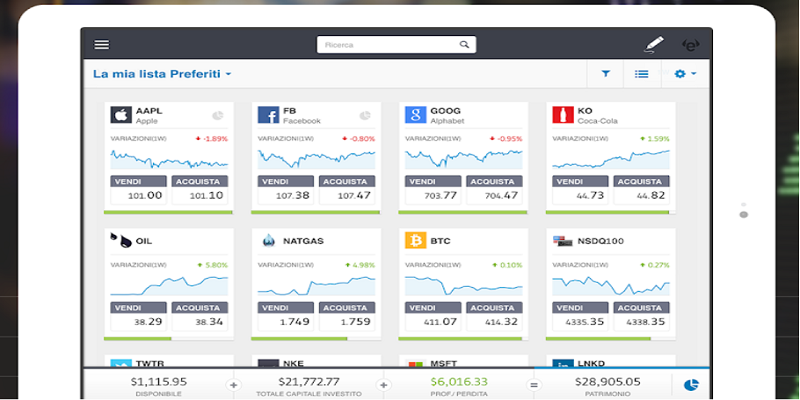Viewport: 800px width, 400px height.
Task: Click the KO Coca-Cola title
Action: [597, 115]
